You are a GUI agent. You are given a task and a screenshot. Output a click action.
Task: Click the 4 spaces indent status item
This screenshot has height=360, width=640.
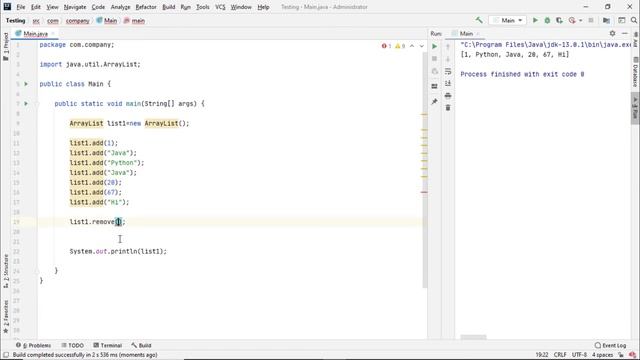coord(602,355)
